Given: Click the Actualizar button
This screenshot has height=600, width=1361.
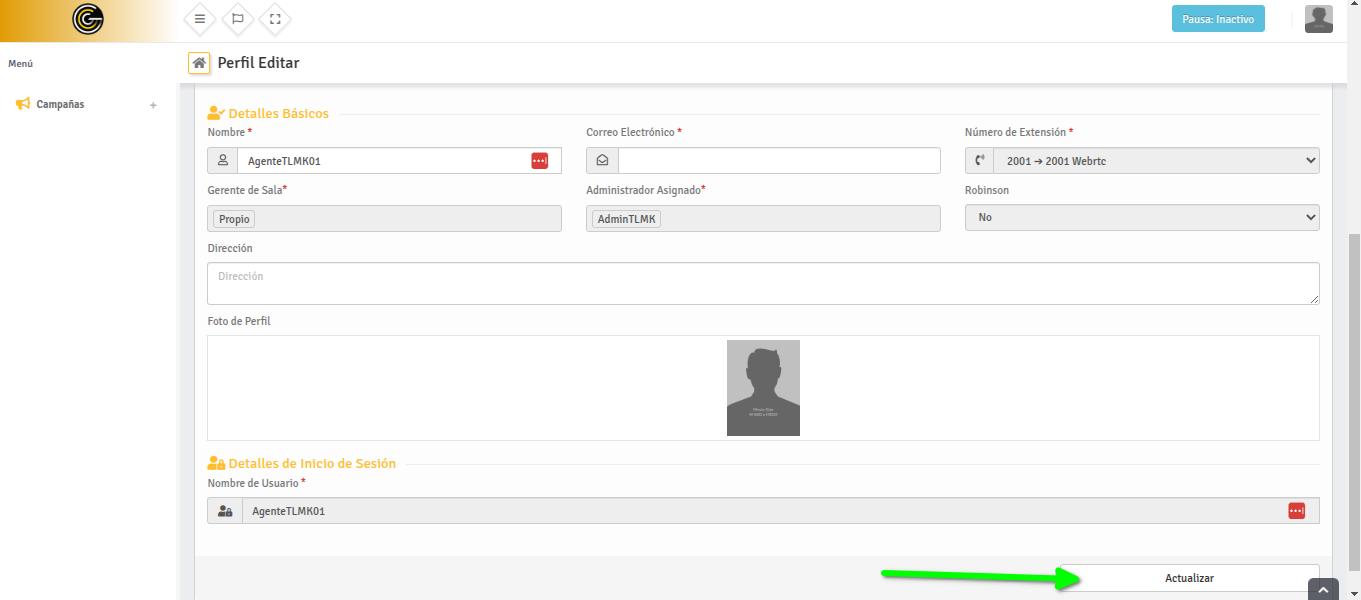Looking at the screenshot, I should 1189,578.
